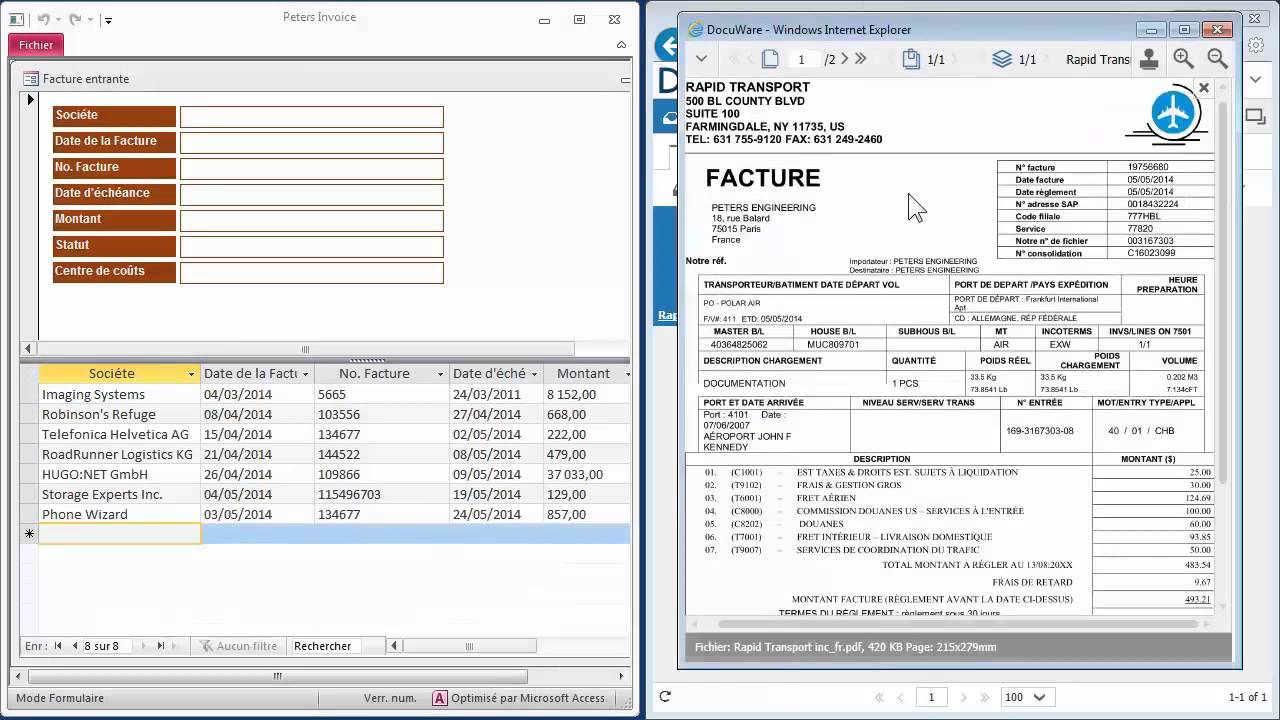Click the DocuWare blue back arrow
Image resolution: width=1280 pixels, height=720 pixels.
click(x=666, y=45)
